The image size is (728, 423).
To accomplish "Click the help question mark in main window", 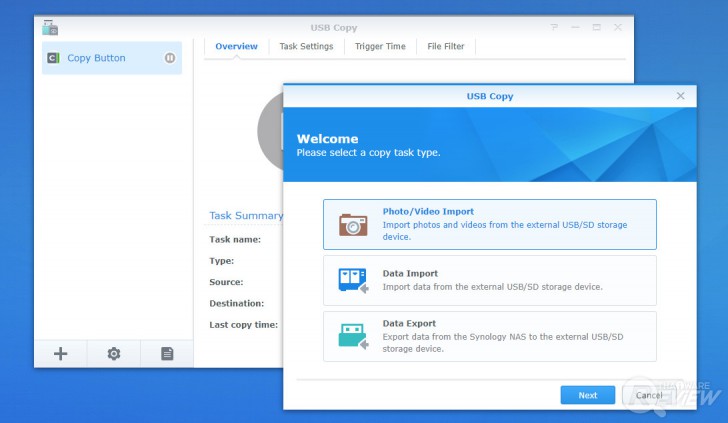I will [554, 27].
